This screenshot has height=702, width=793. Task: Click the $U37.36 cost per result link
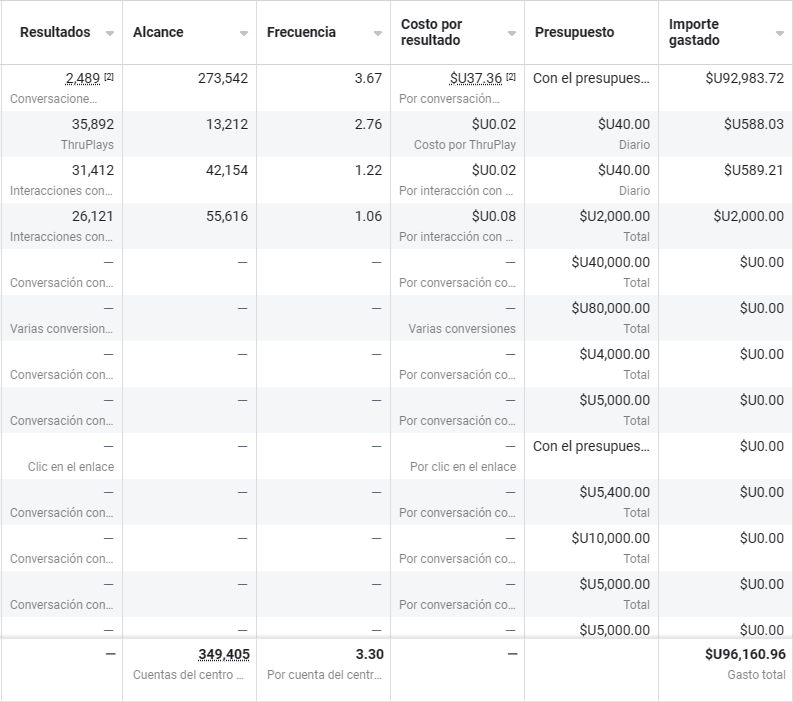coord(476,78)
